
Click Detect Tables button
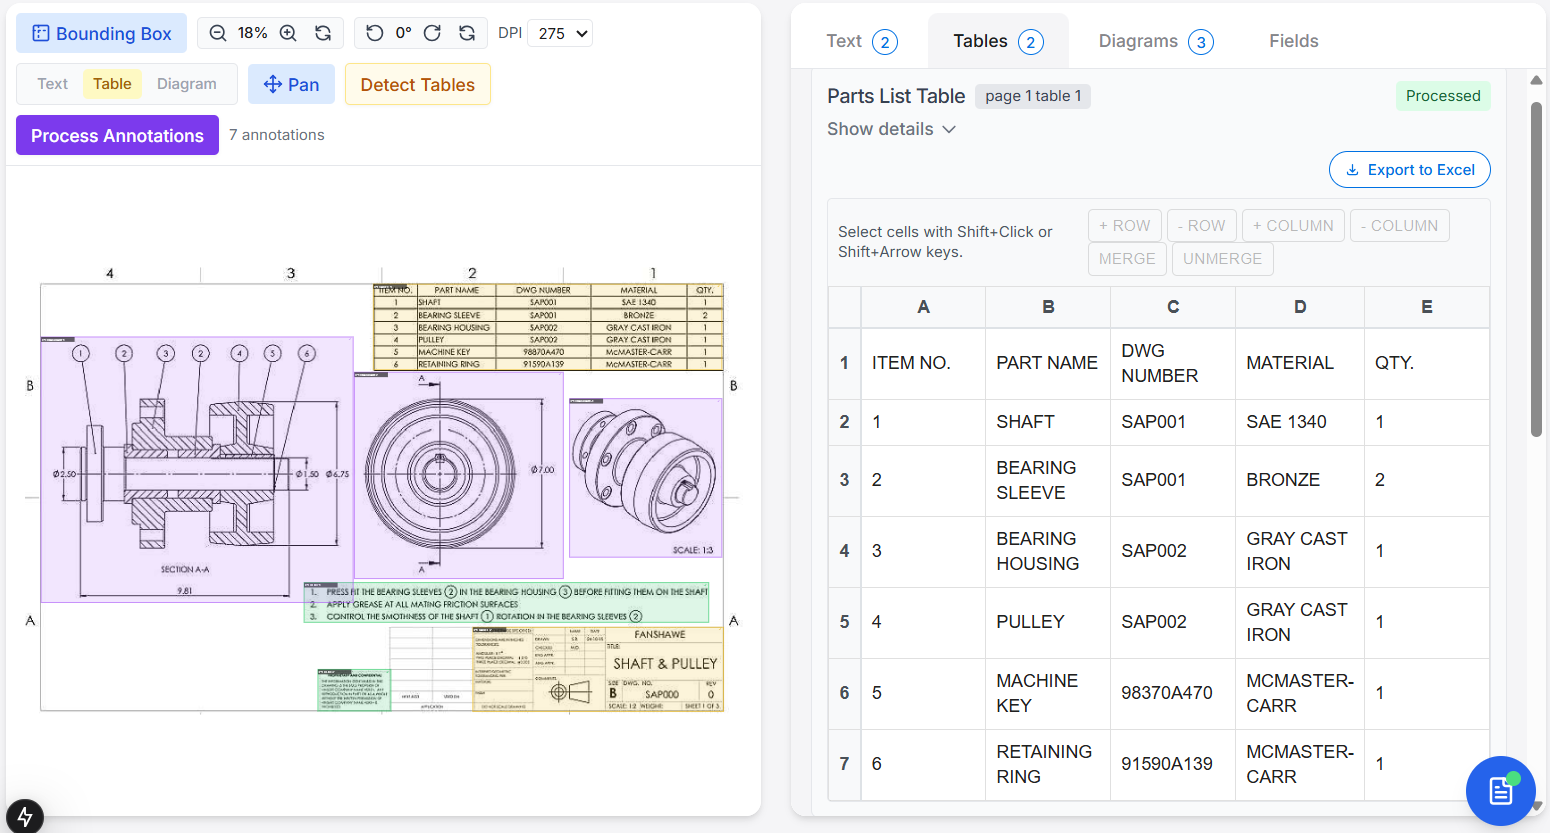tap(417, 84)
